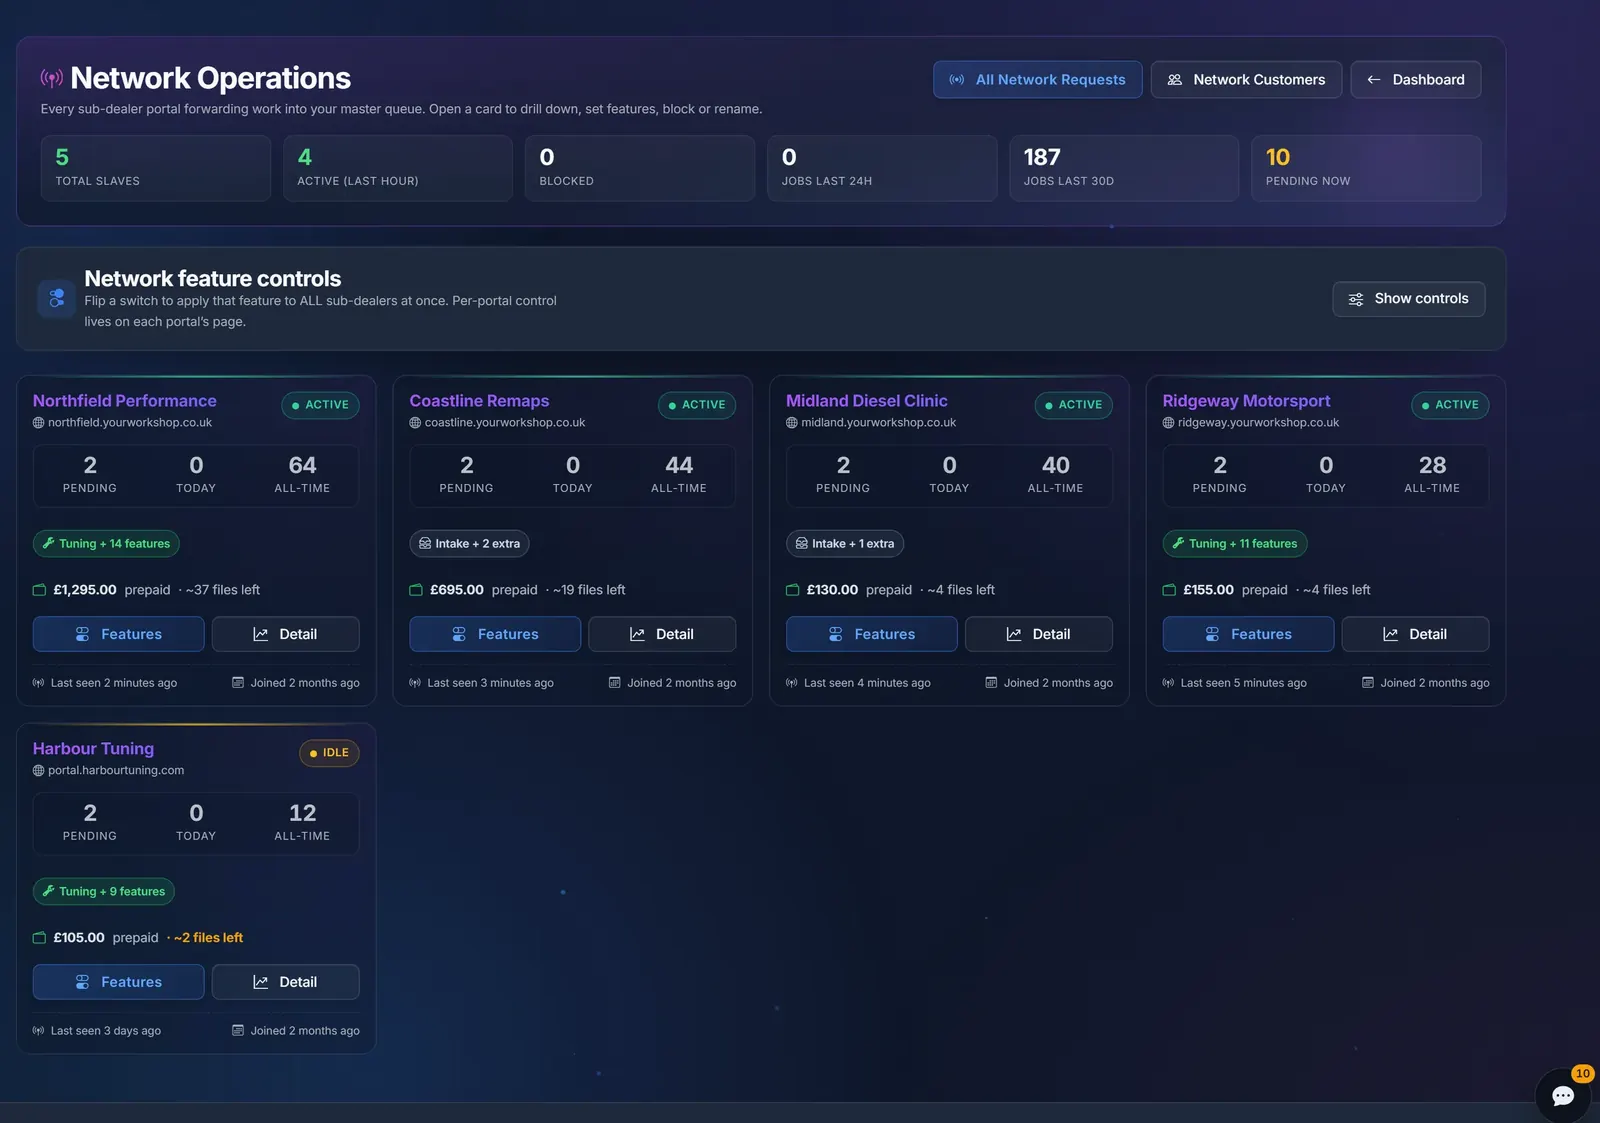This screenshot has width=1600, height=1123.
Task: Open All Network Requests
Action: pyautogui.click(x=1038, y=80)
